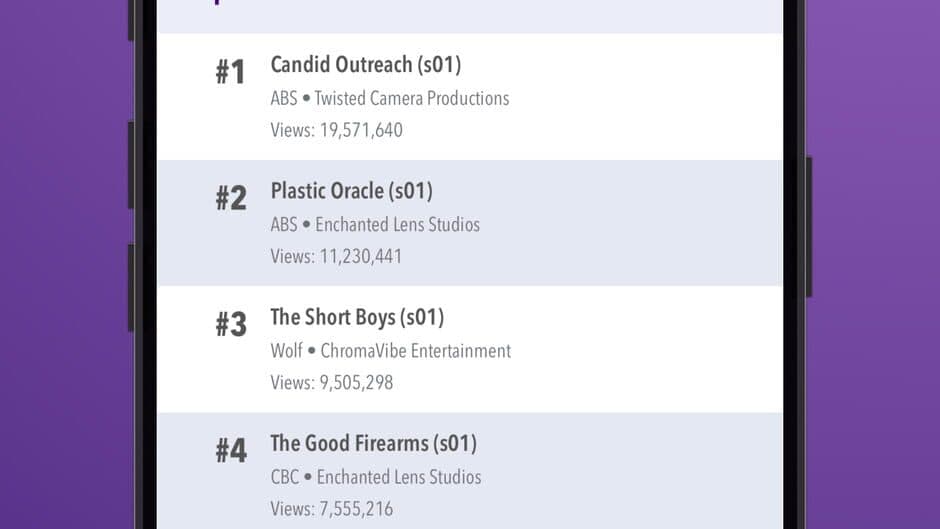Select the #3 rank number
Screen dimensions: 940x529
point(230,324)
